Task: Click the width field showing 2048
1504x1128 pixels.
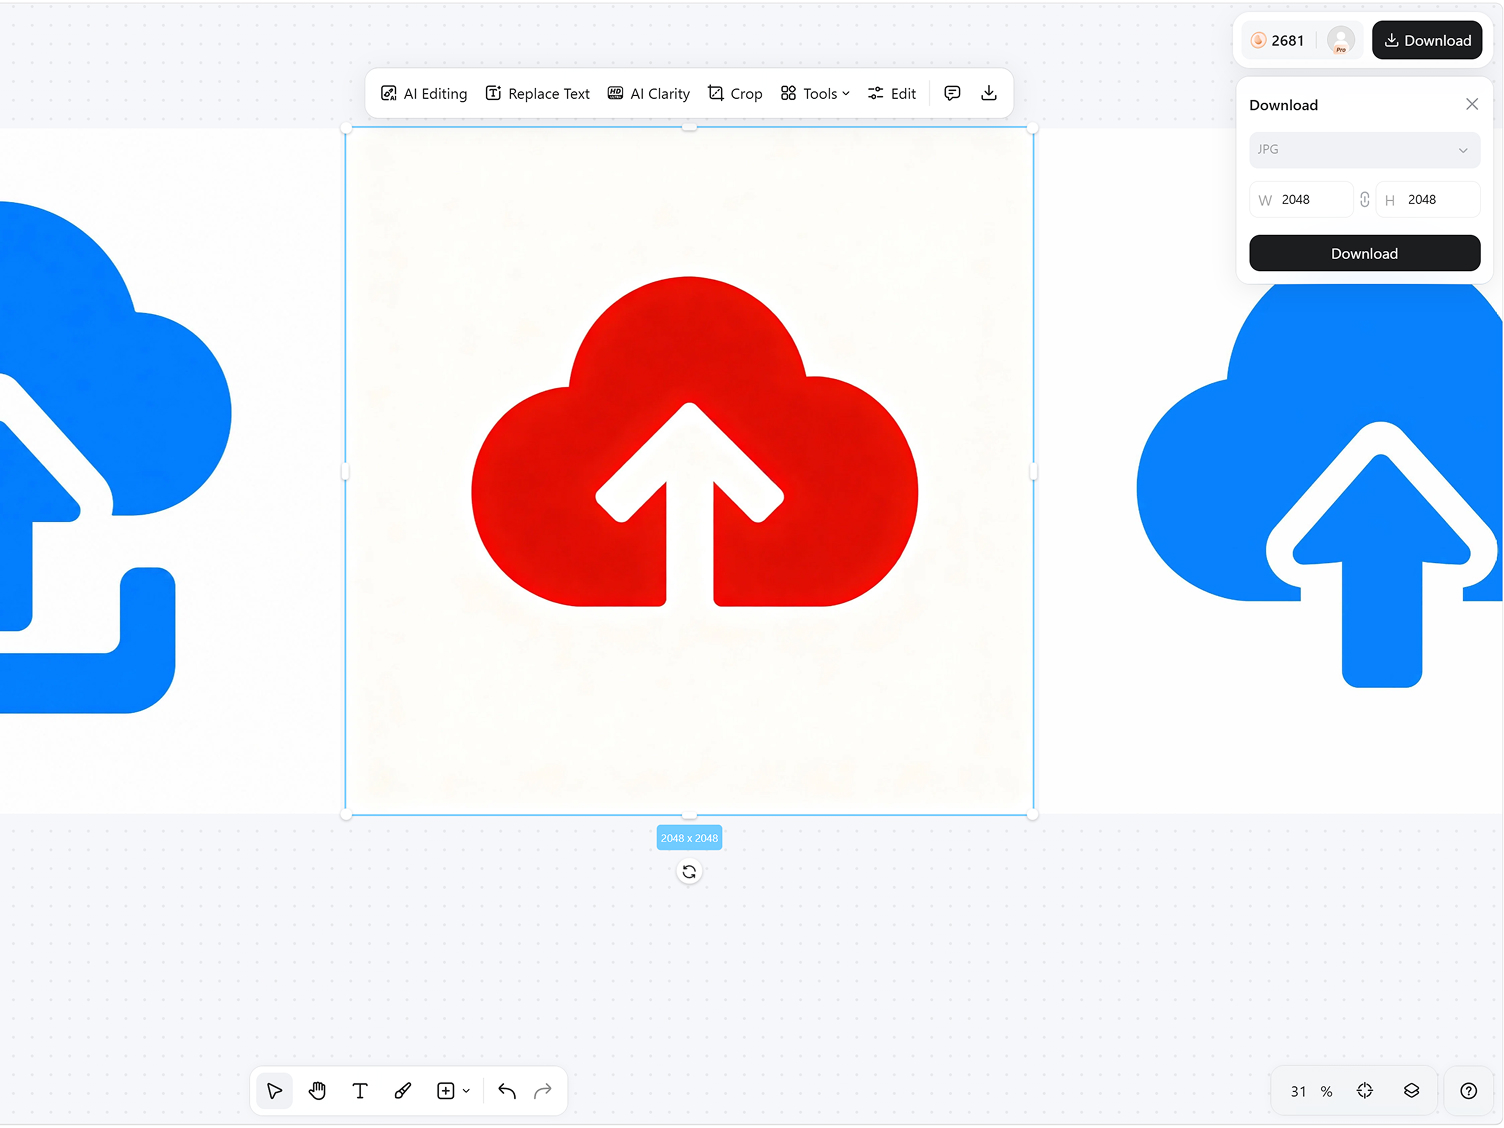Action: pos(1301,200)
